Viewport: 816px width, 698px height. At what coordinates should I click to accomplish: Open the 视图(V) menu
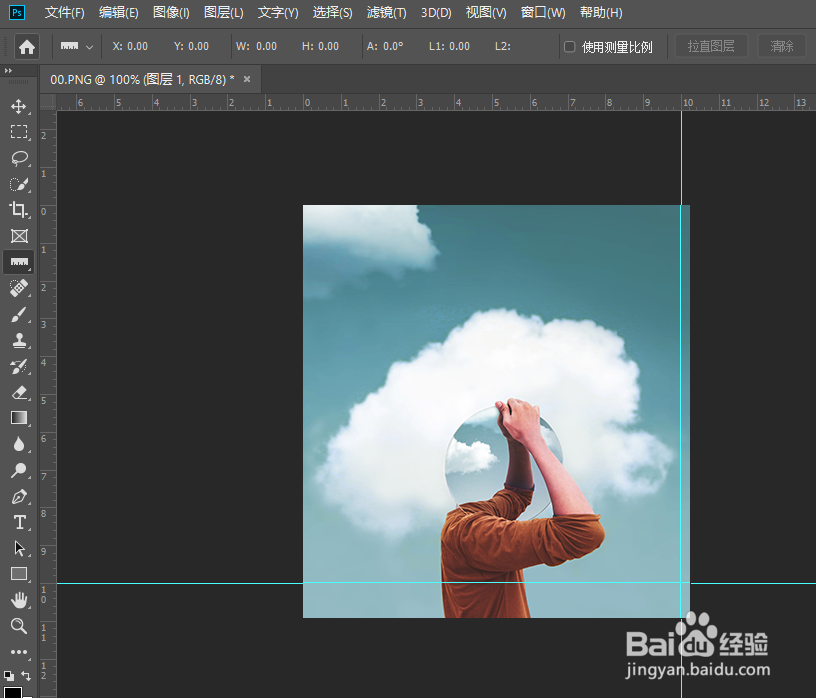(x=486, y=12)
